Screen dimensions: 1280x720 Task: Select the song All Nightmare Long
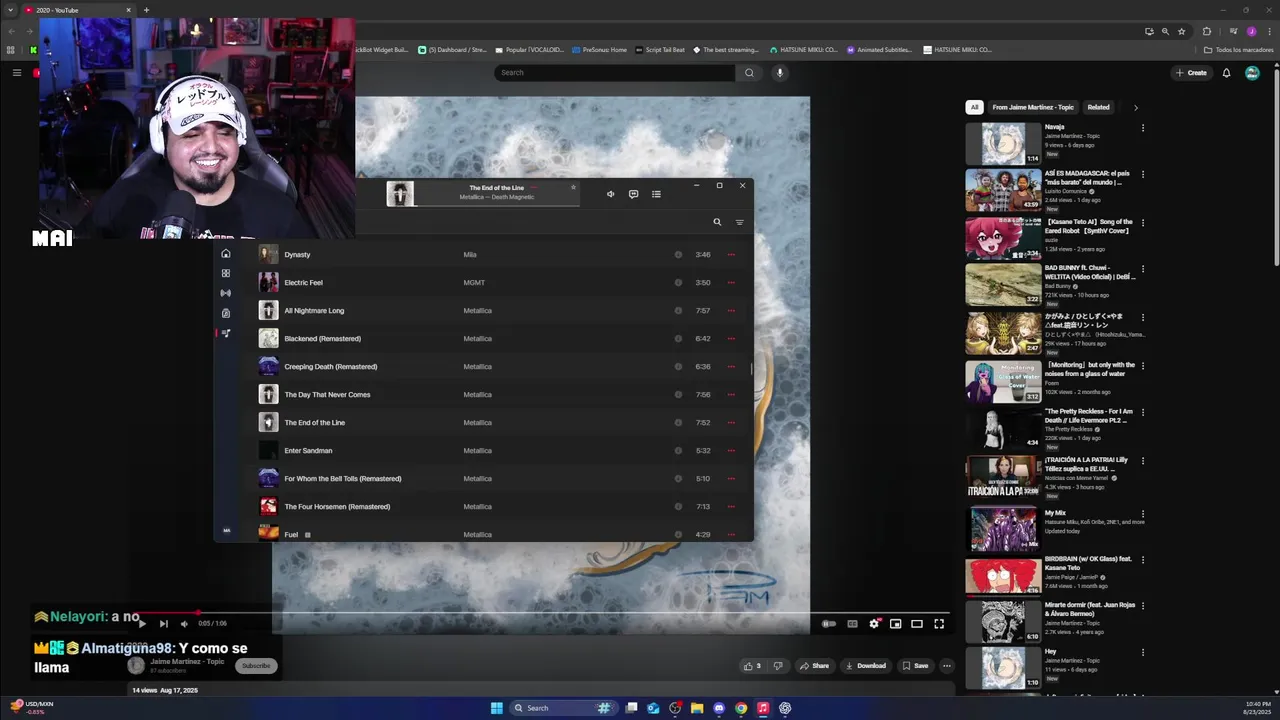click(x=314, y=311)
